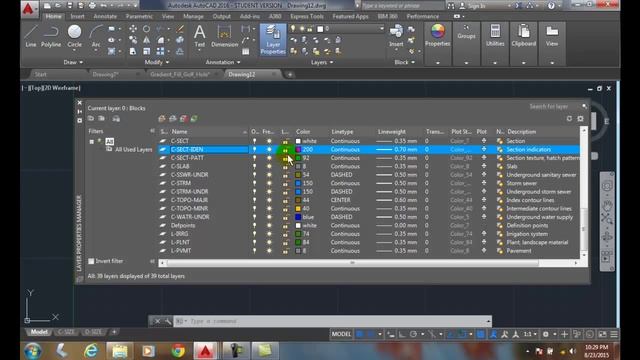Click the Layer States Manager icon
The image size is (640, 360).
(116, 118)
